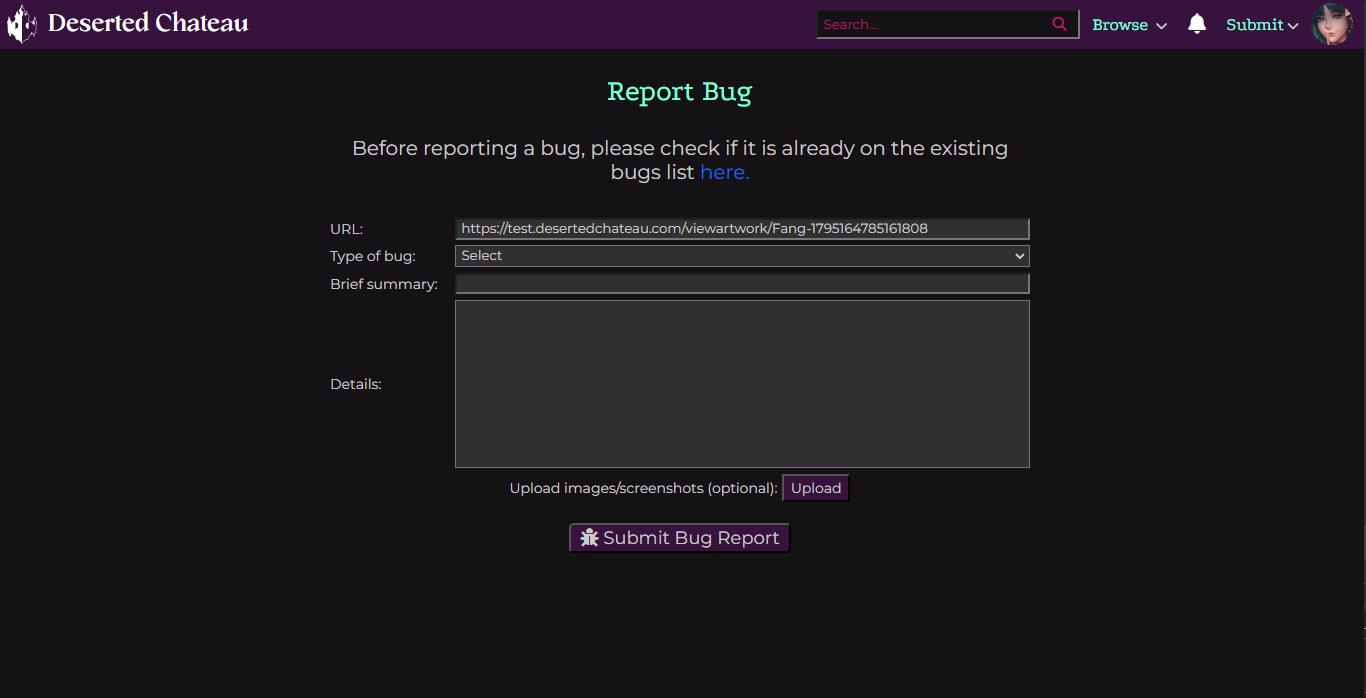The width and height of the screenshot is (1366, 698).
Task: Open the user profile avatar
Action: (1331, 24)
